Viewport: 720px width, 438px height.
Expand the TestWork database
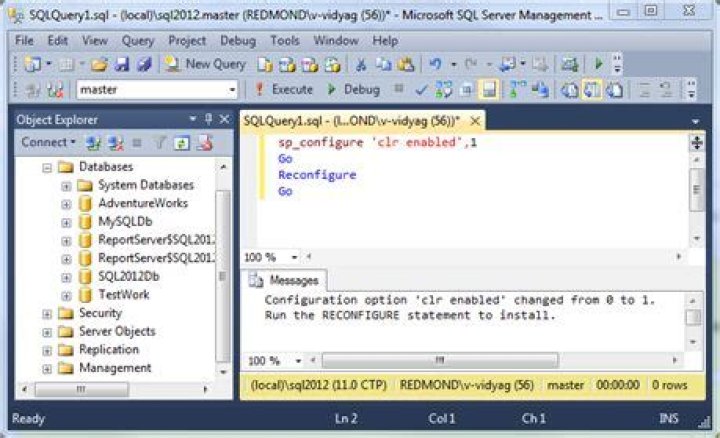(66, 296)
